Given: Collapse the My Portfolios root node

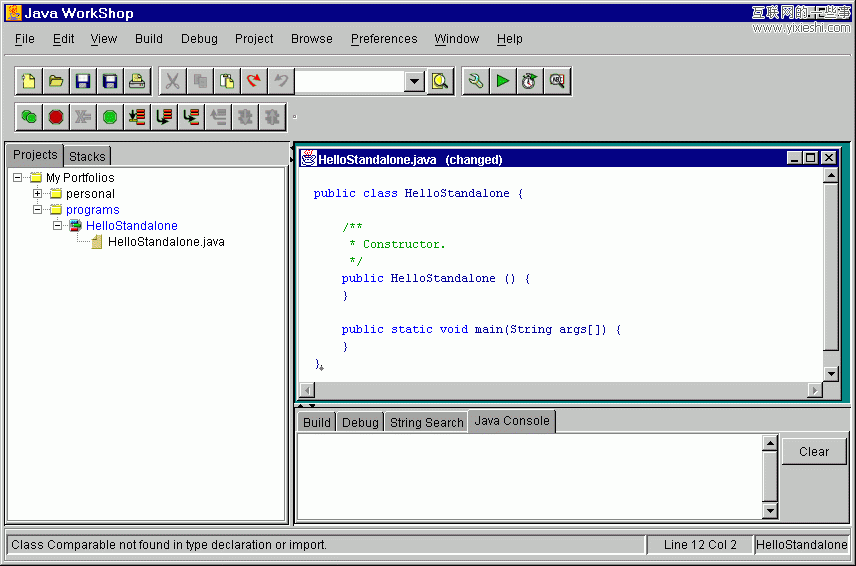Looking at the screenshot, I should click(x=18, y=177).
